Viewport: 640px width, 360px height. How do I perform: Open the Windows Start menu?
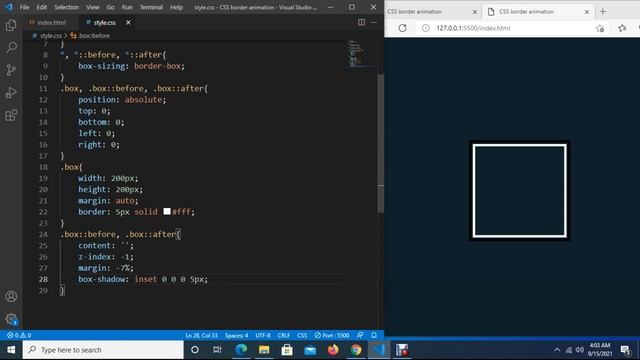click(x=11, y=350)
